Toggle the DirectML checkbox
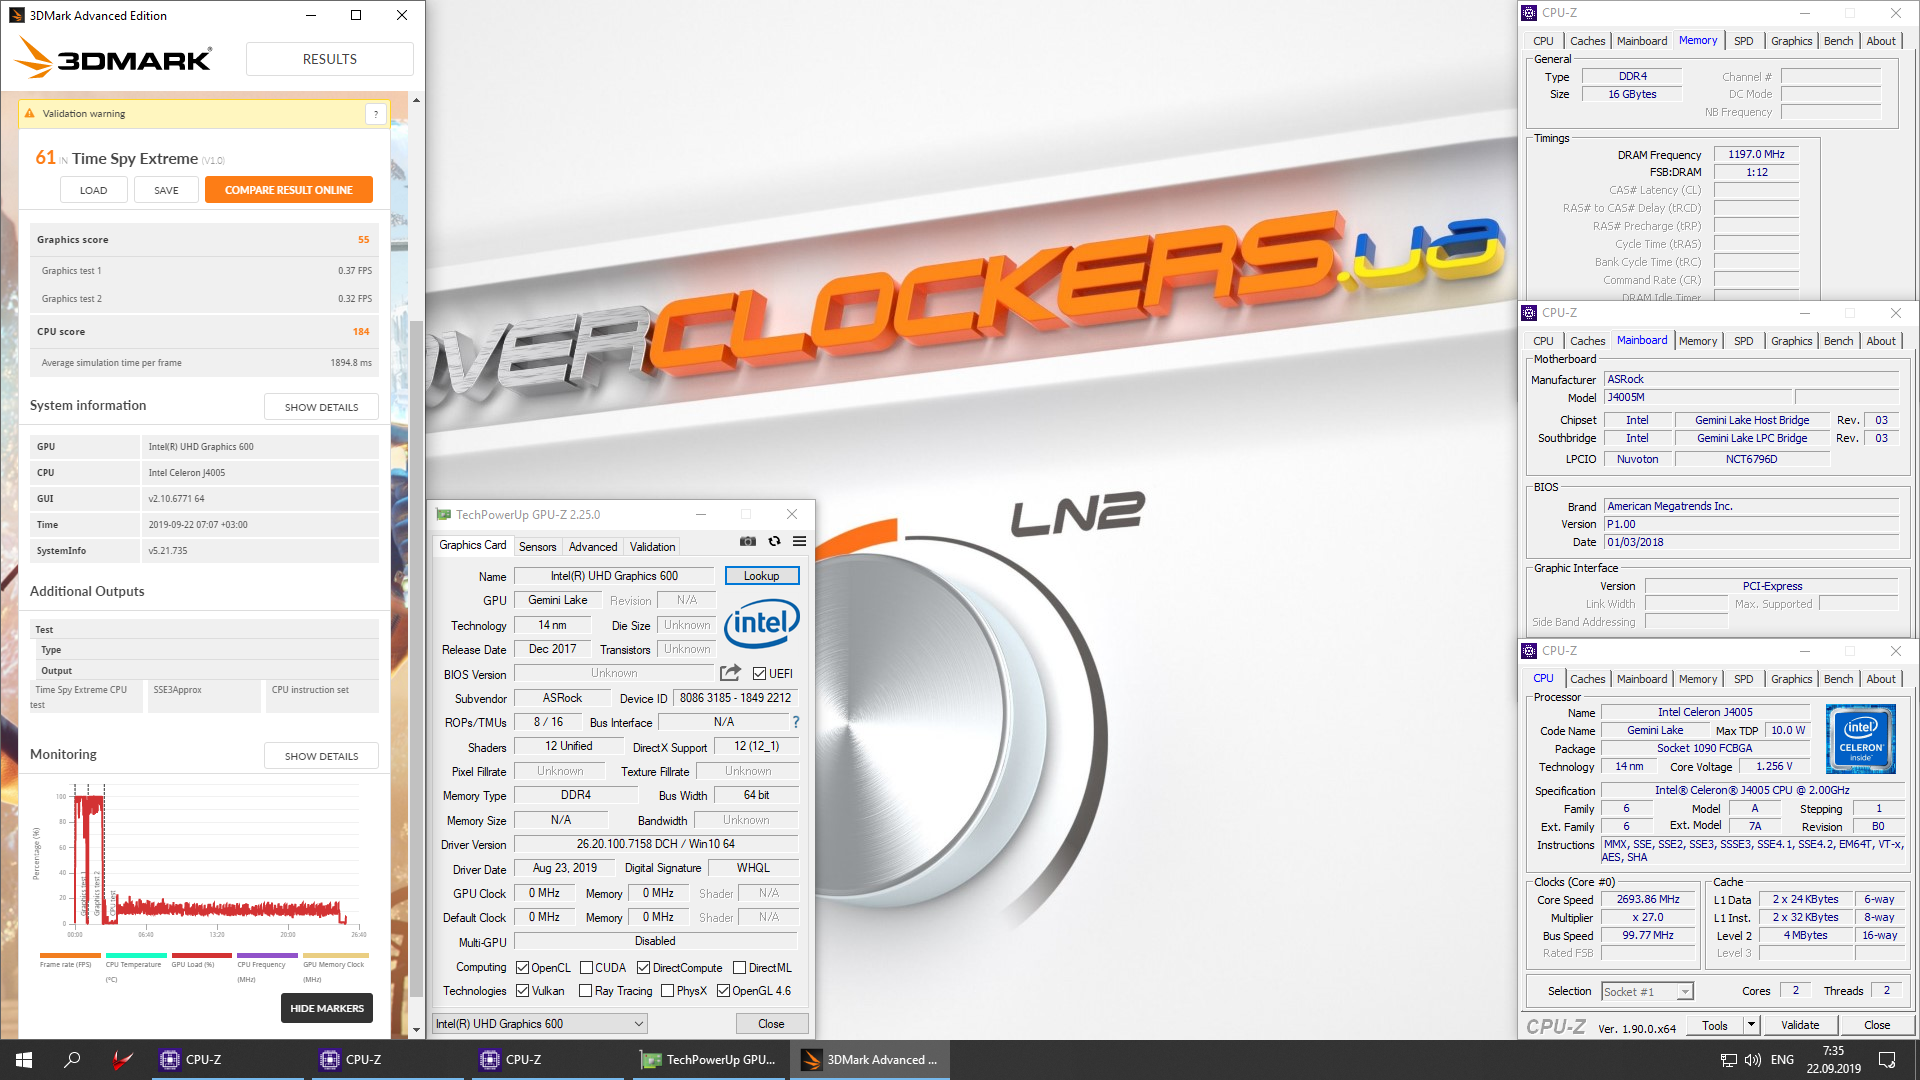The height and width of the screenshot is (1080, 1920). point(739,967)
